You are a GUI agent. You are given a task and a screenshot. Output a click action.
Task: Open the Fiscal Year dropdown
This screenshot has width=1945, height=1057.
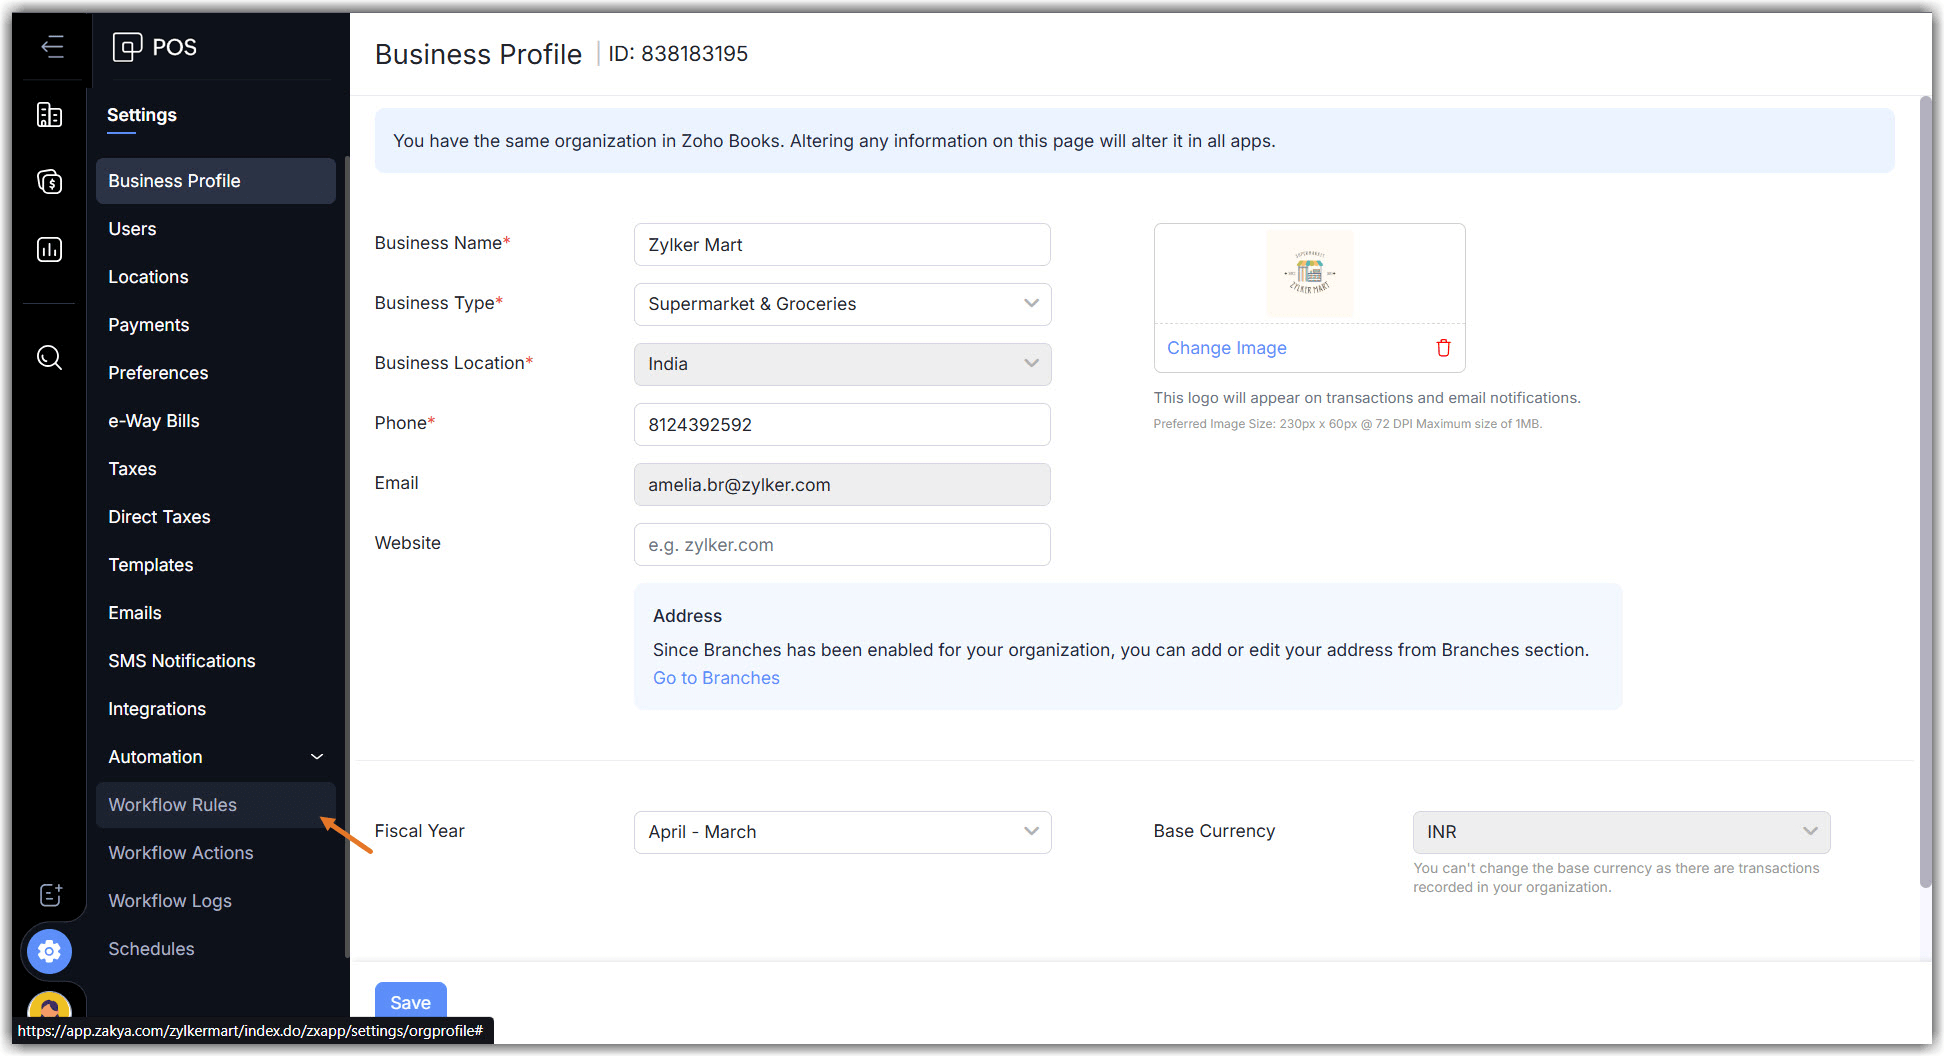click(842, 832)
